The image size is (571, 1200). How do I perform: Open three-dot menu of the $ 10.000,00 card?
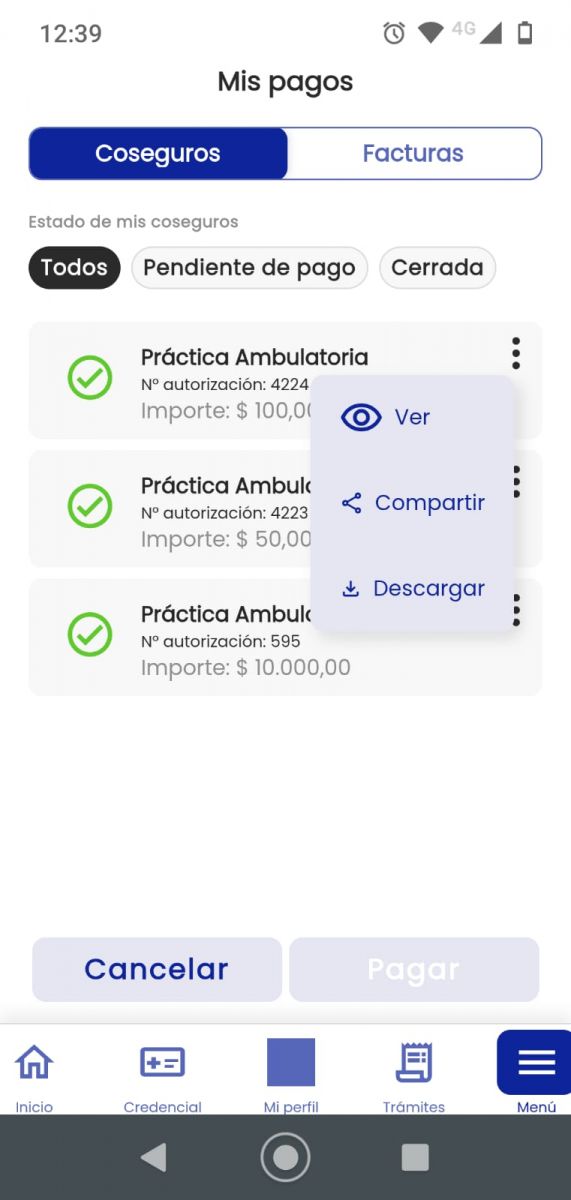click(516, 609)
